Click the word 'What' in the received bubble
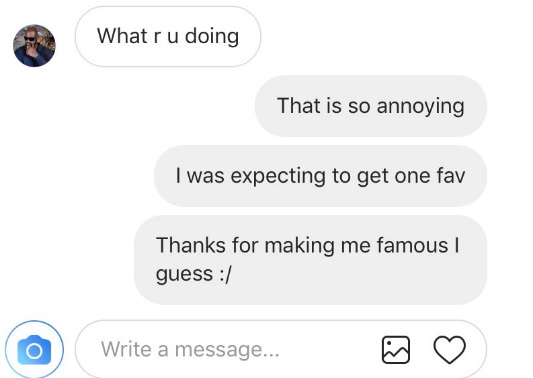 click(x=122, y=36)
